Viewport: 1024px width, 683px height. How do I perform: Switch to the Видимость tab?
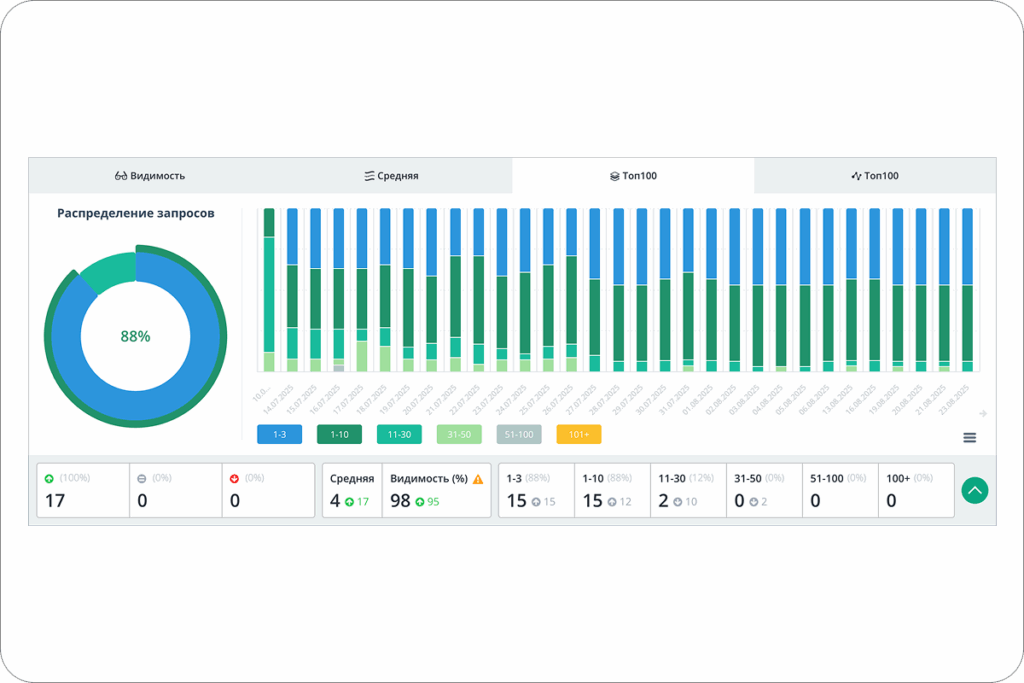click(x=150, y=176)
